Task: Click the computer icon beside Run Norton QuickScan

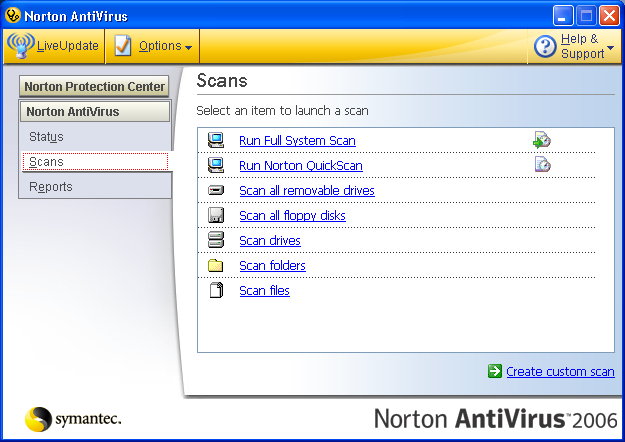Action: (x=216, y=165)
